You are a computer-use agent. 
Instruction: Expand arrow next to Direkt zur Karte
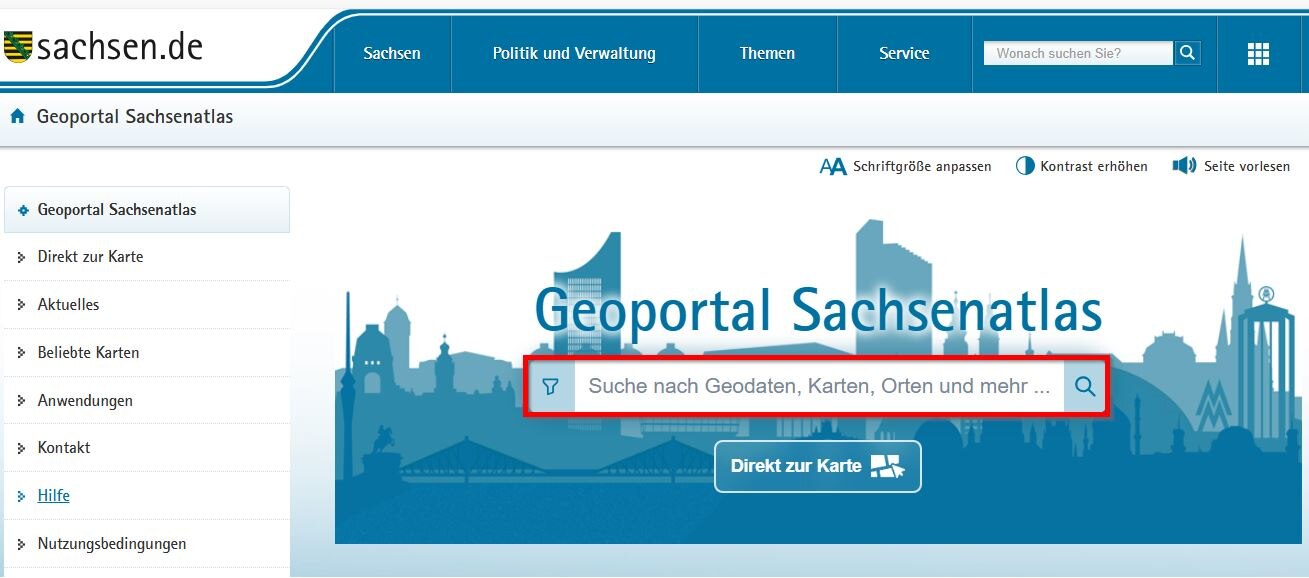click(x=22, y=257)
